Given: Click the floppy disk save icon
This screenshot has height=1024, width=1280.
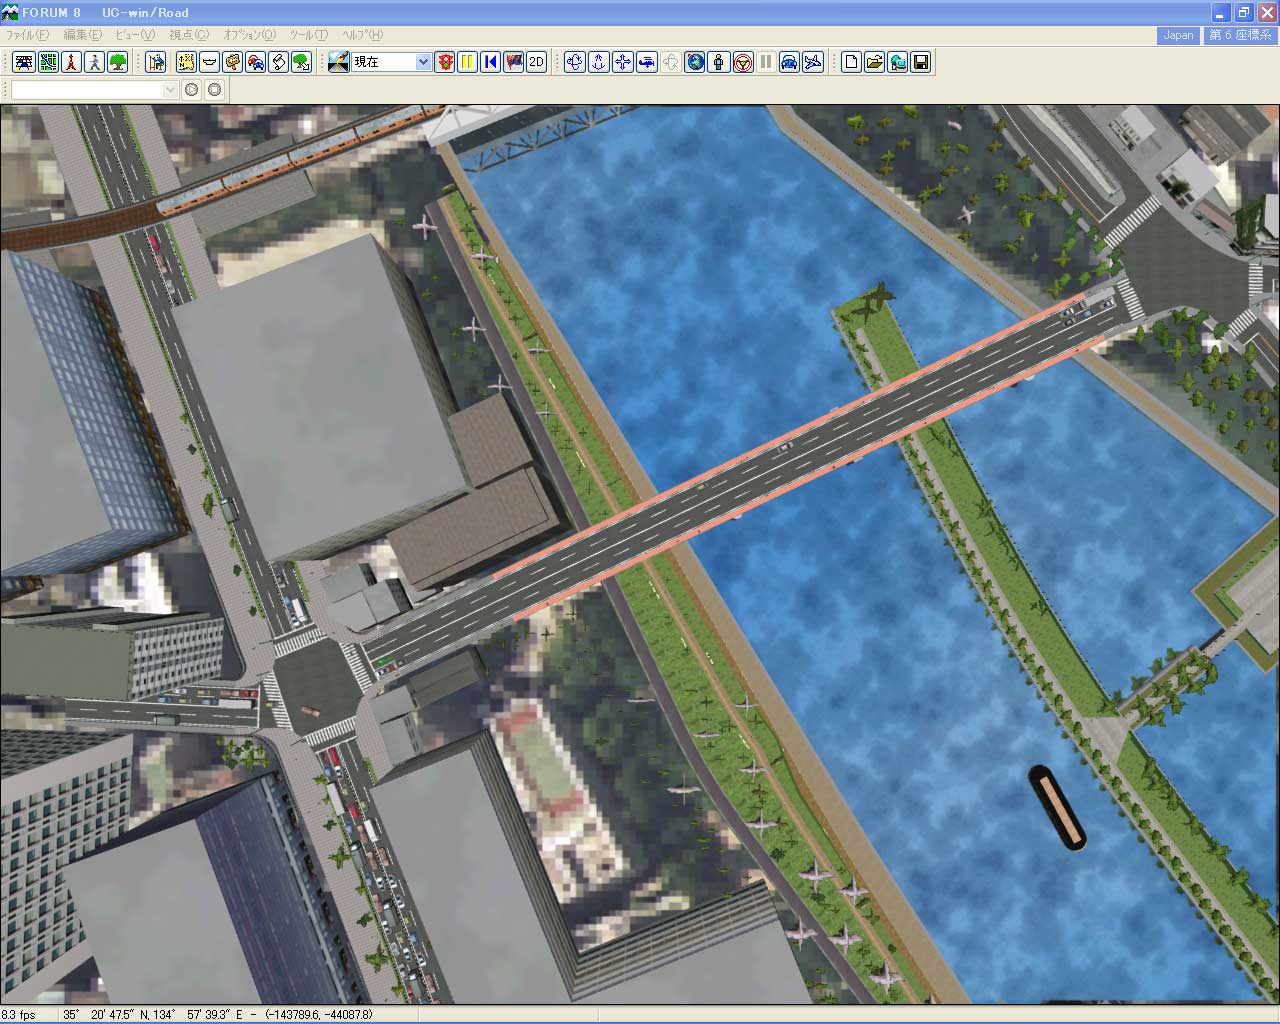Looking at the screenshot, I should tap(921, 62).
